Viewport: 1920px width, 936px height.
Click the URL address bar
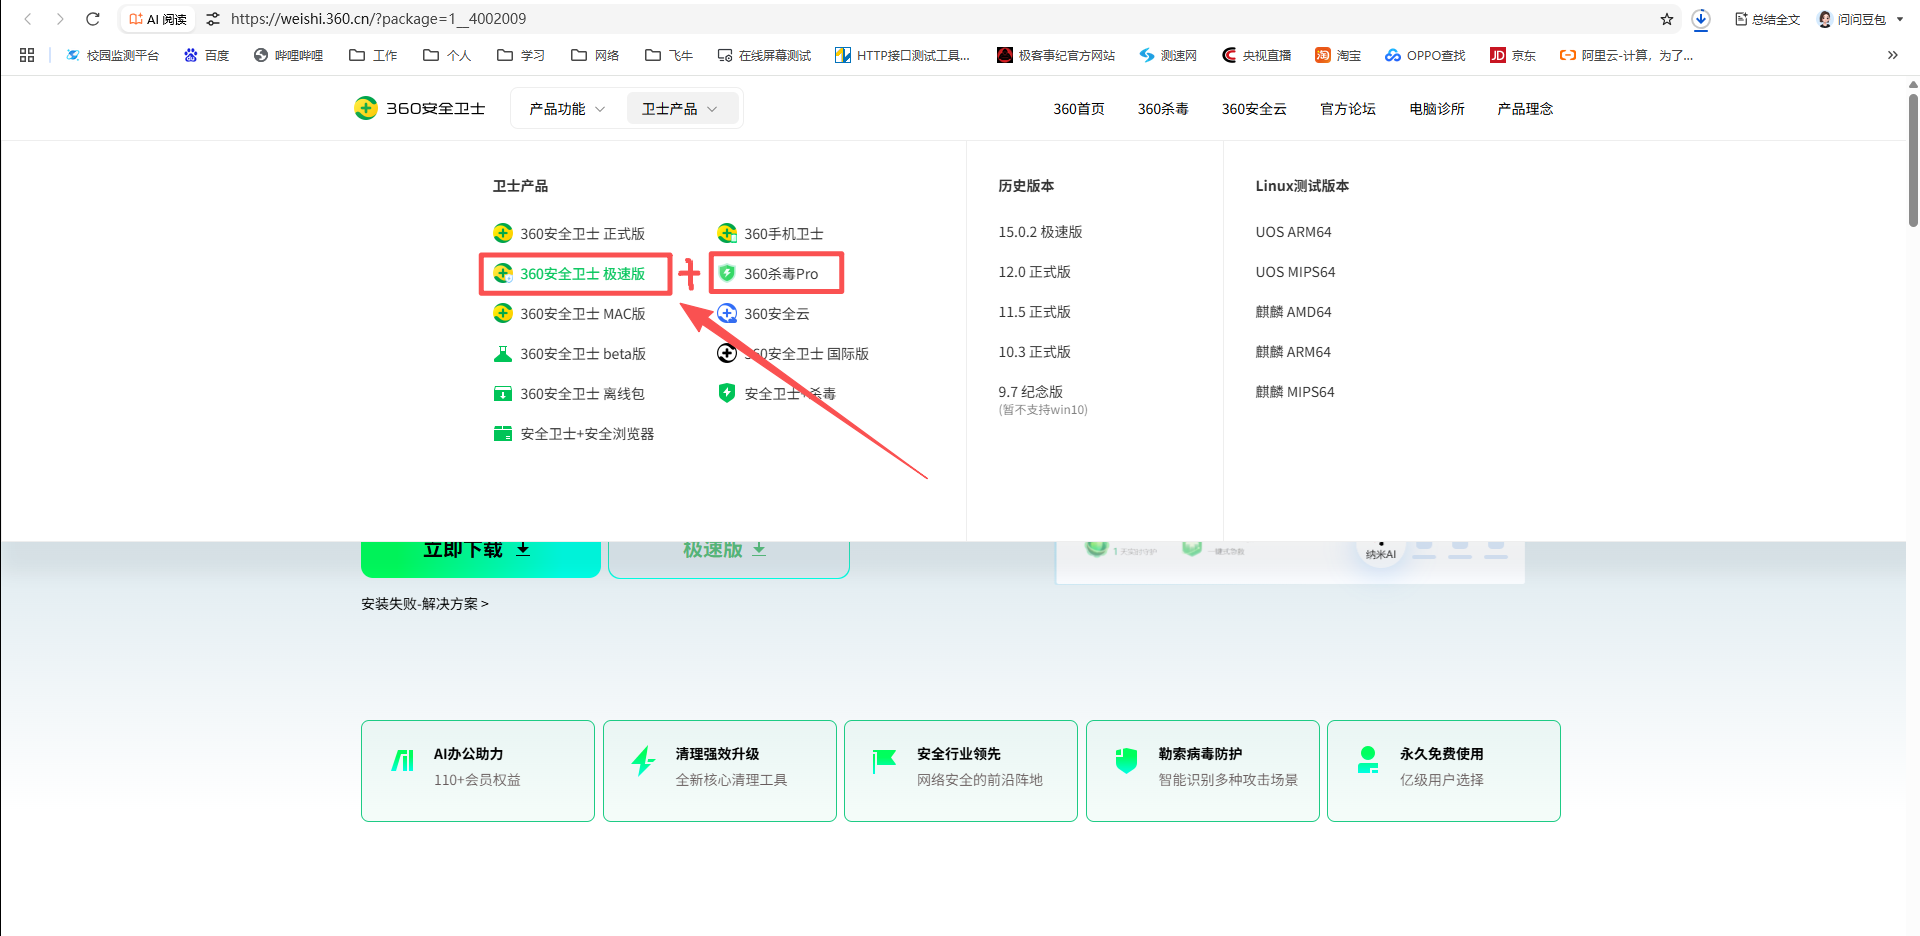tap(900, 19)
